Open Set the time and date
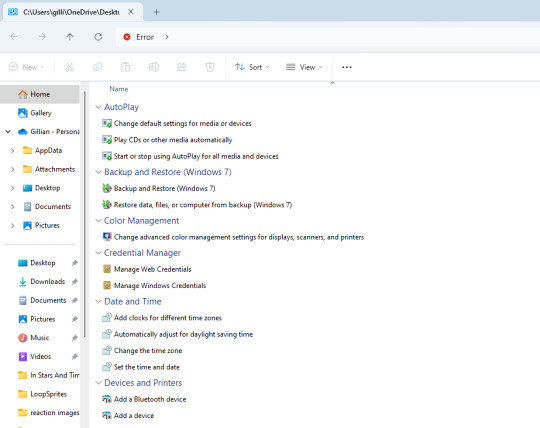The width and height of the screenshot is (540, 428). click(x=141, y=367)
